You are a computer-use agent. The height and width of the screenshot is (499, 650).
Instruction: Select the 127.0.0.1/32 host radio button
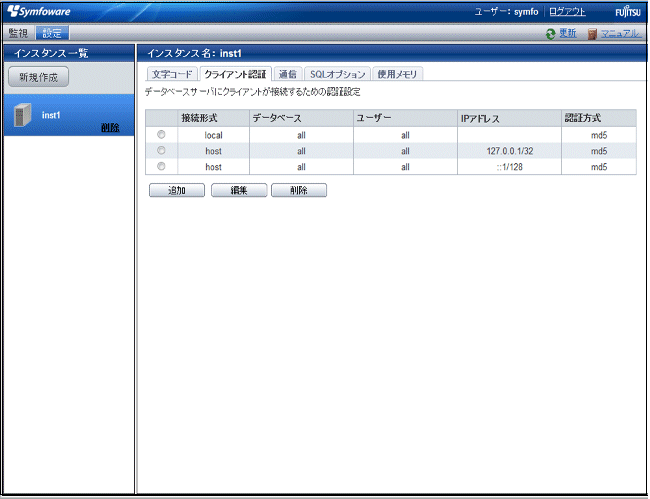click(x=161, y=150)
